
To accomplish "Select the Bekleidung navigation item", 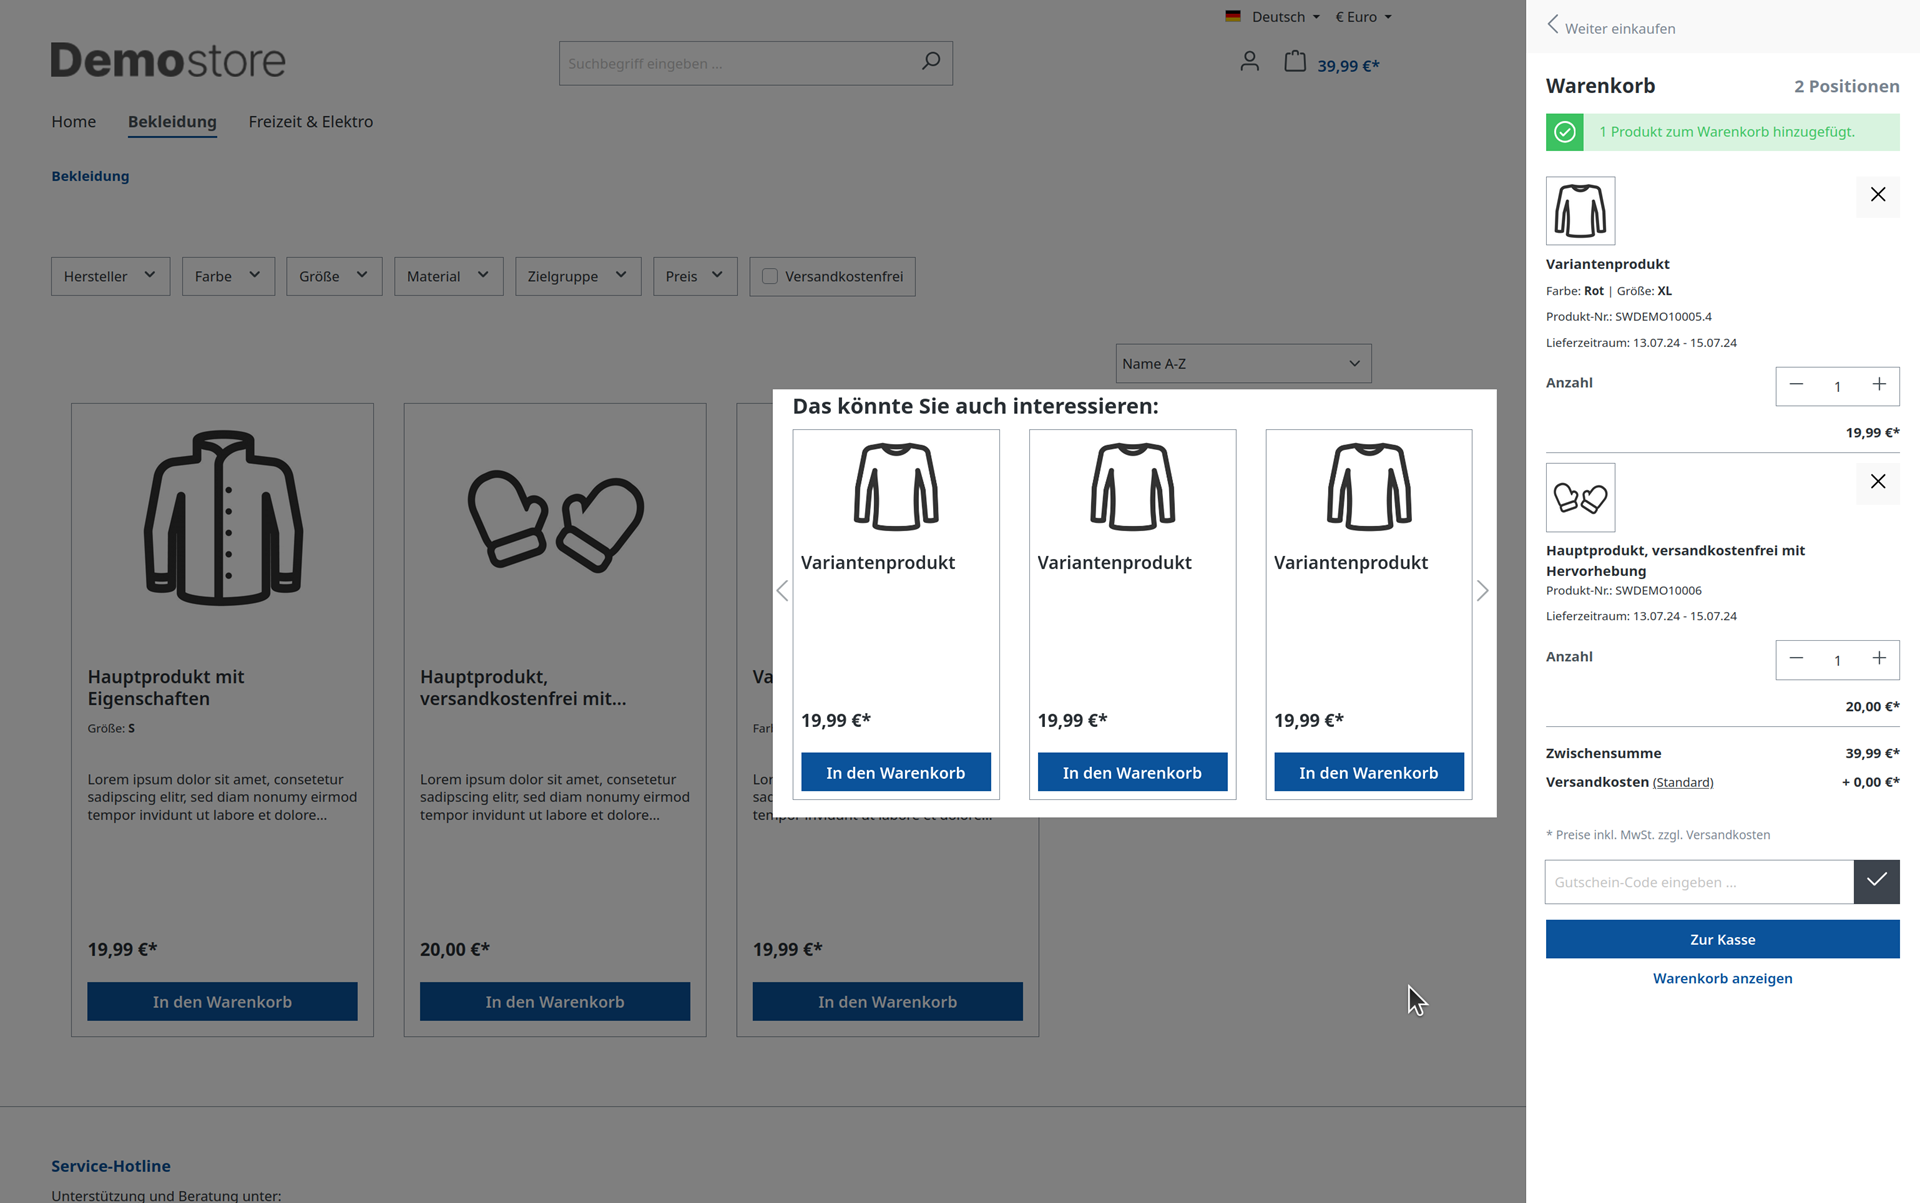I will [x=172, y=121].
